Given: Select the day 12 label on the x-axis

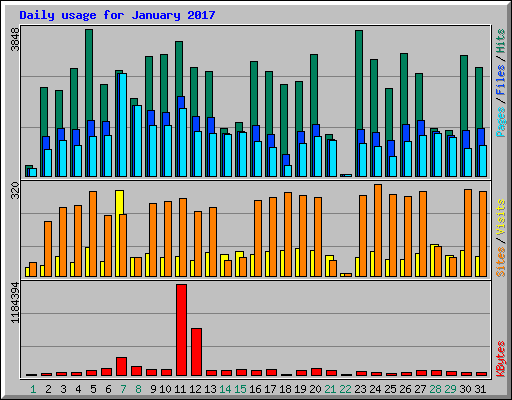Looking at the screenshot, I should click(x=195, y=389).
